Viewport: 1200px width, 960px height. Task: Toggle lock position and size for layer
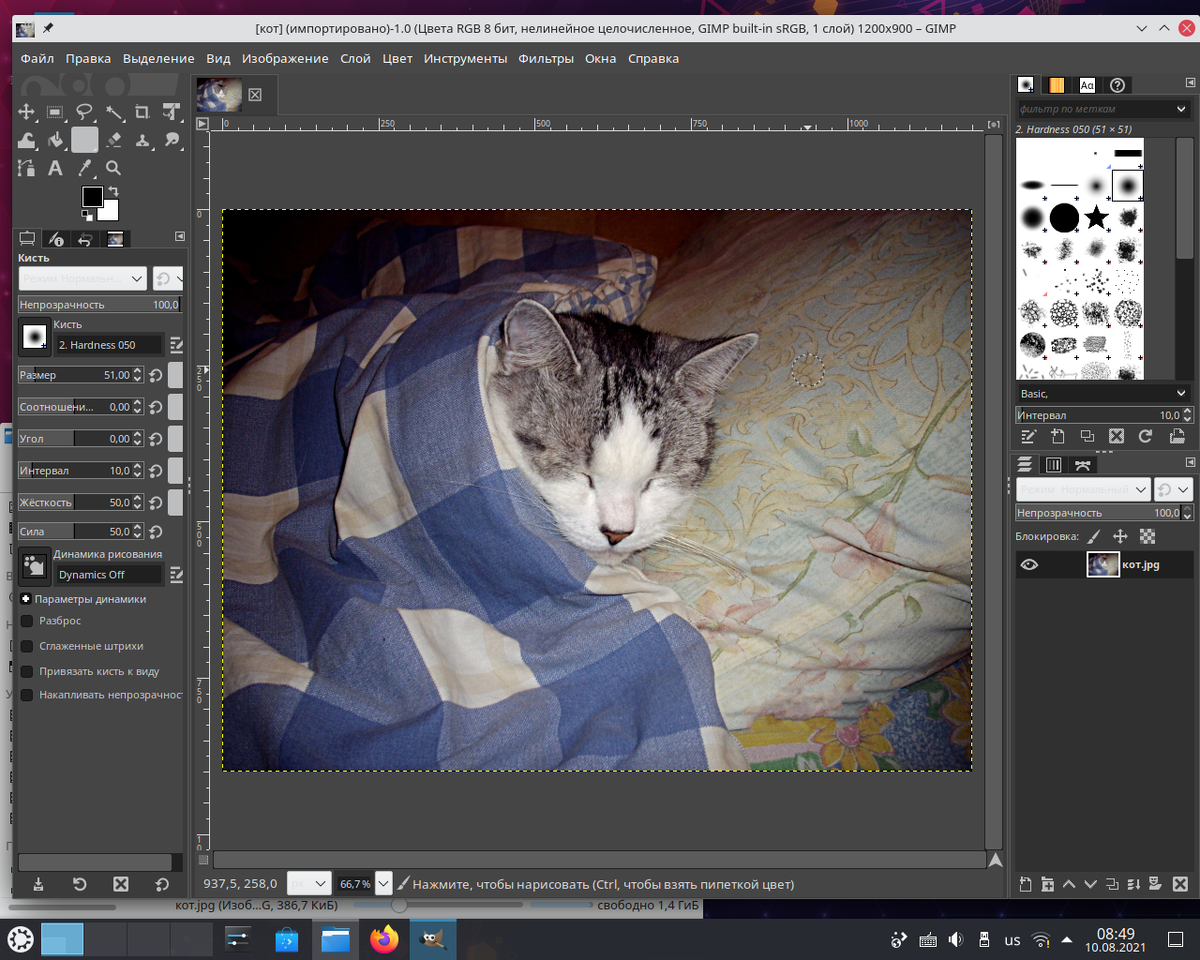coord(1120,537)
